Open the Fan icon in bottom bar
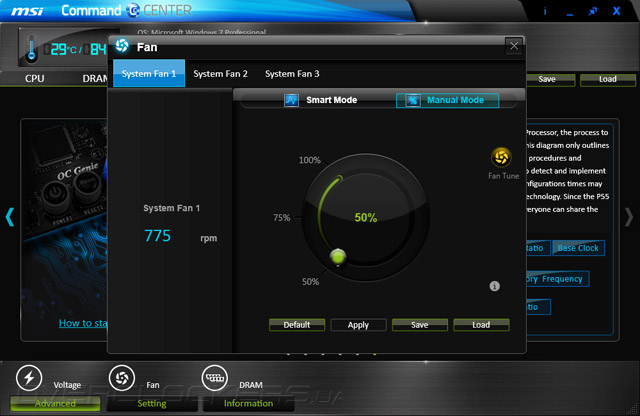This screenshot has width=640, height=416. pyautogui.click(x=122, y=378)
